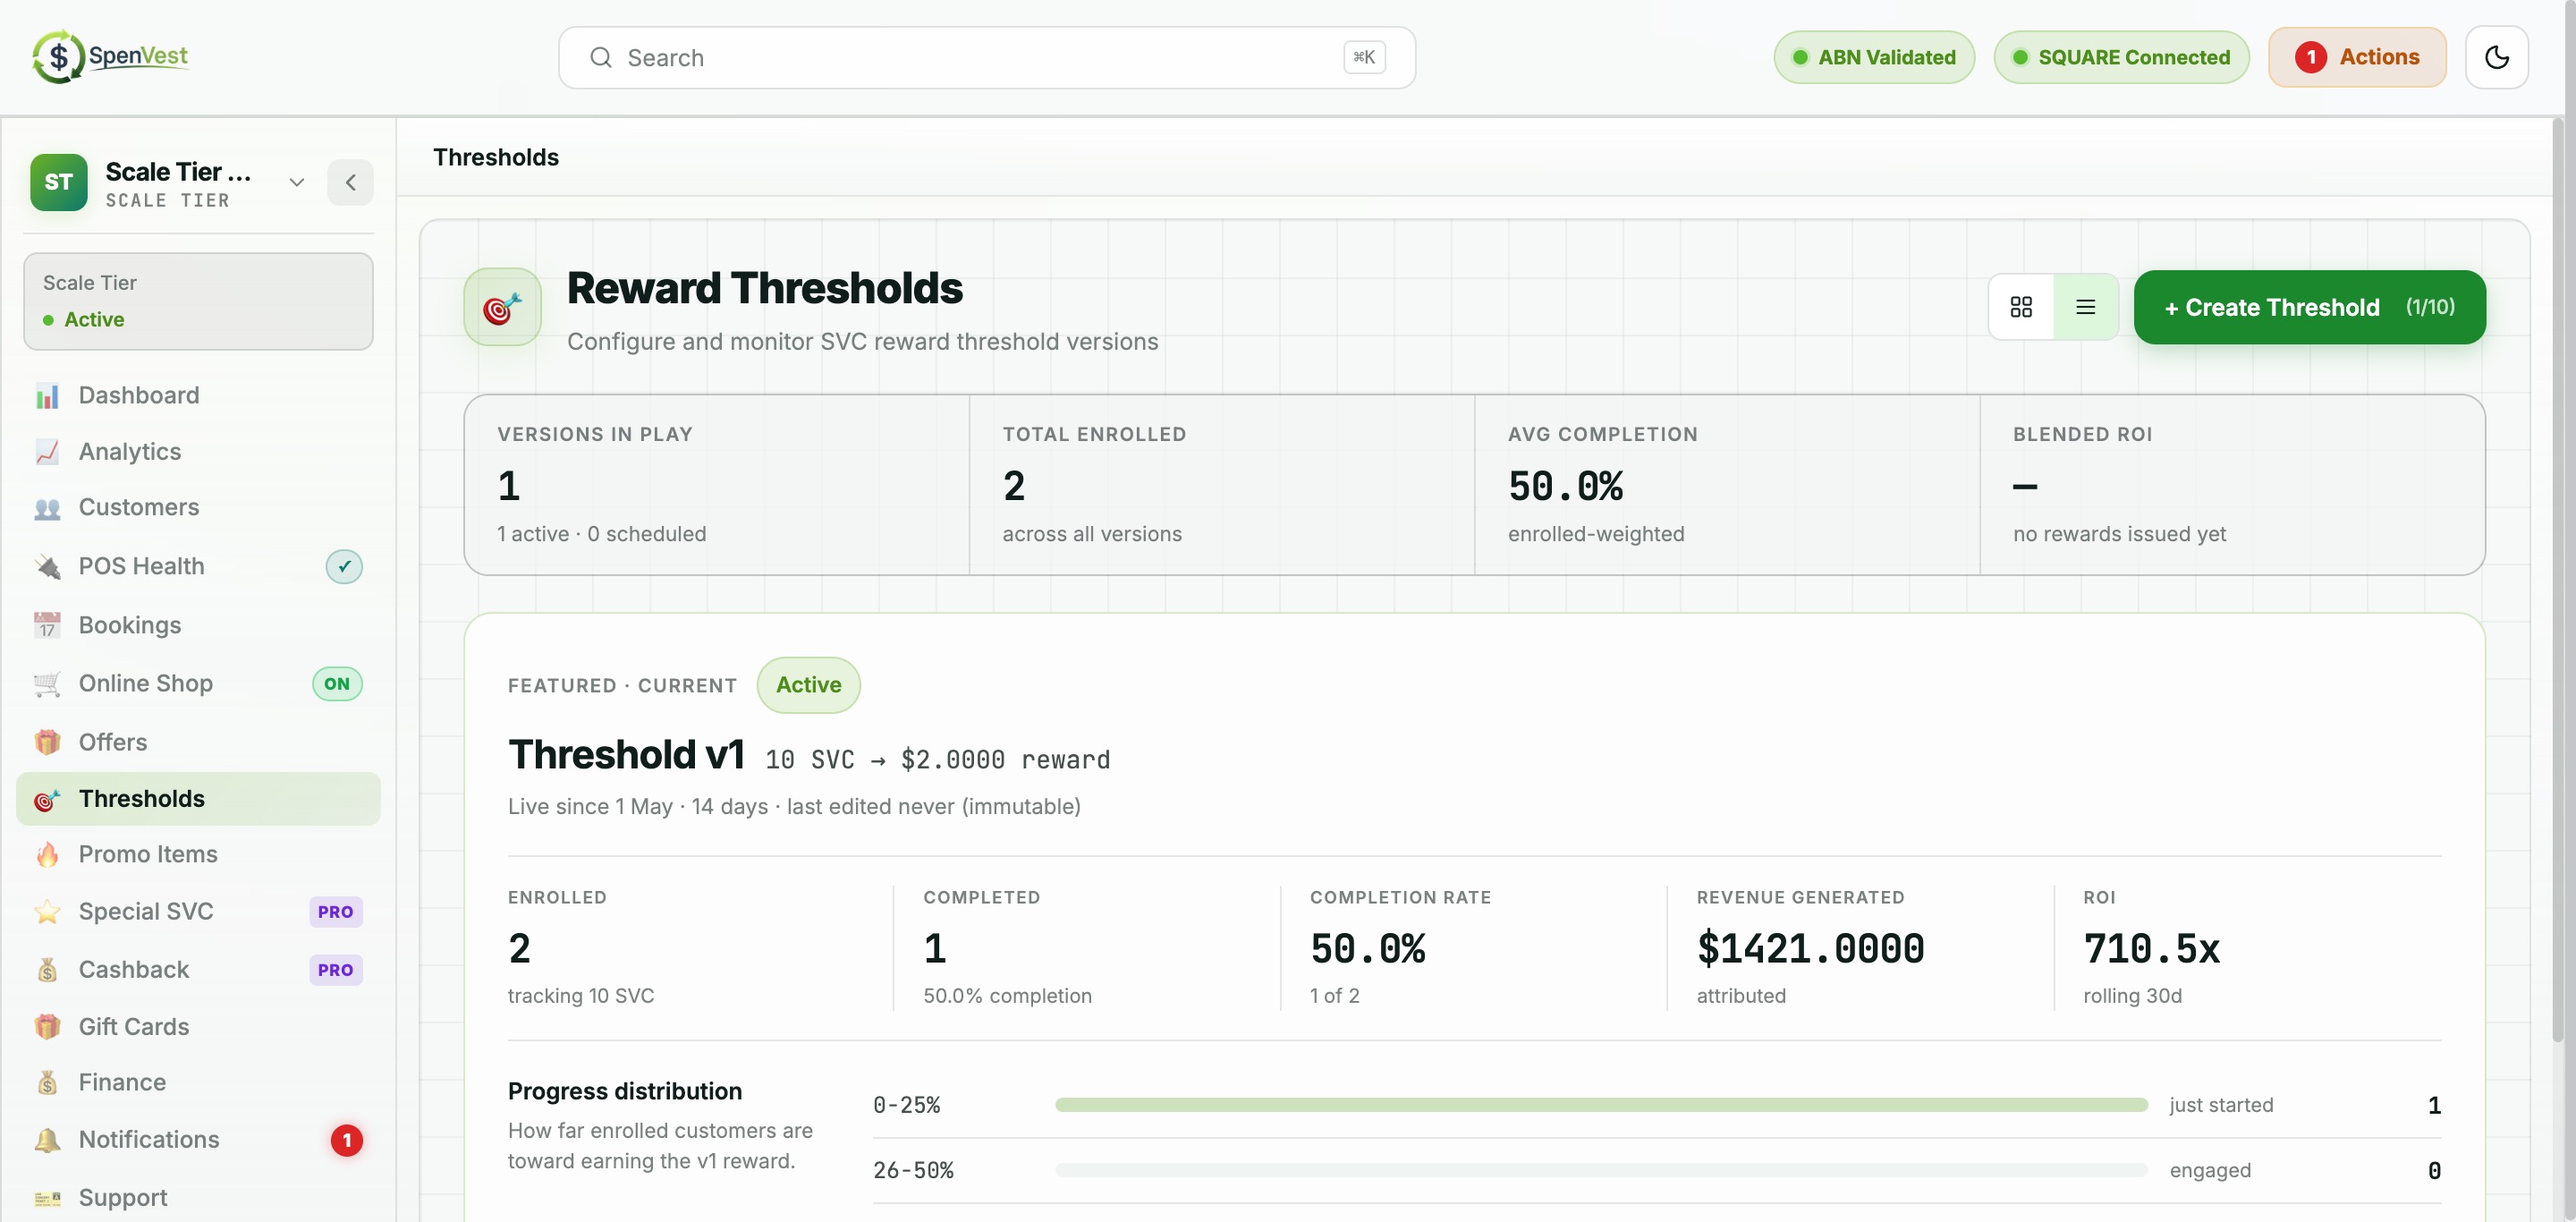The image size is (2576, 1222).
Task: Click the SQUARE Connected status pill
Action: pos(2121,57)
